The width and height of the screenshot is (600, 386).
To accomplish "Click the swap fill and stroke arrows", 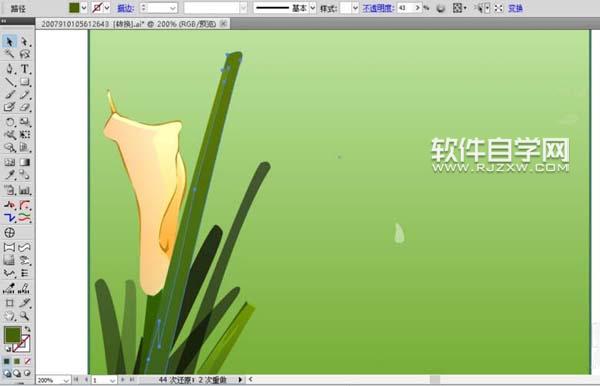I will coord(27,329).
